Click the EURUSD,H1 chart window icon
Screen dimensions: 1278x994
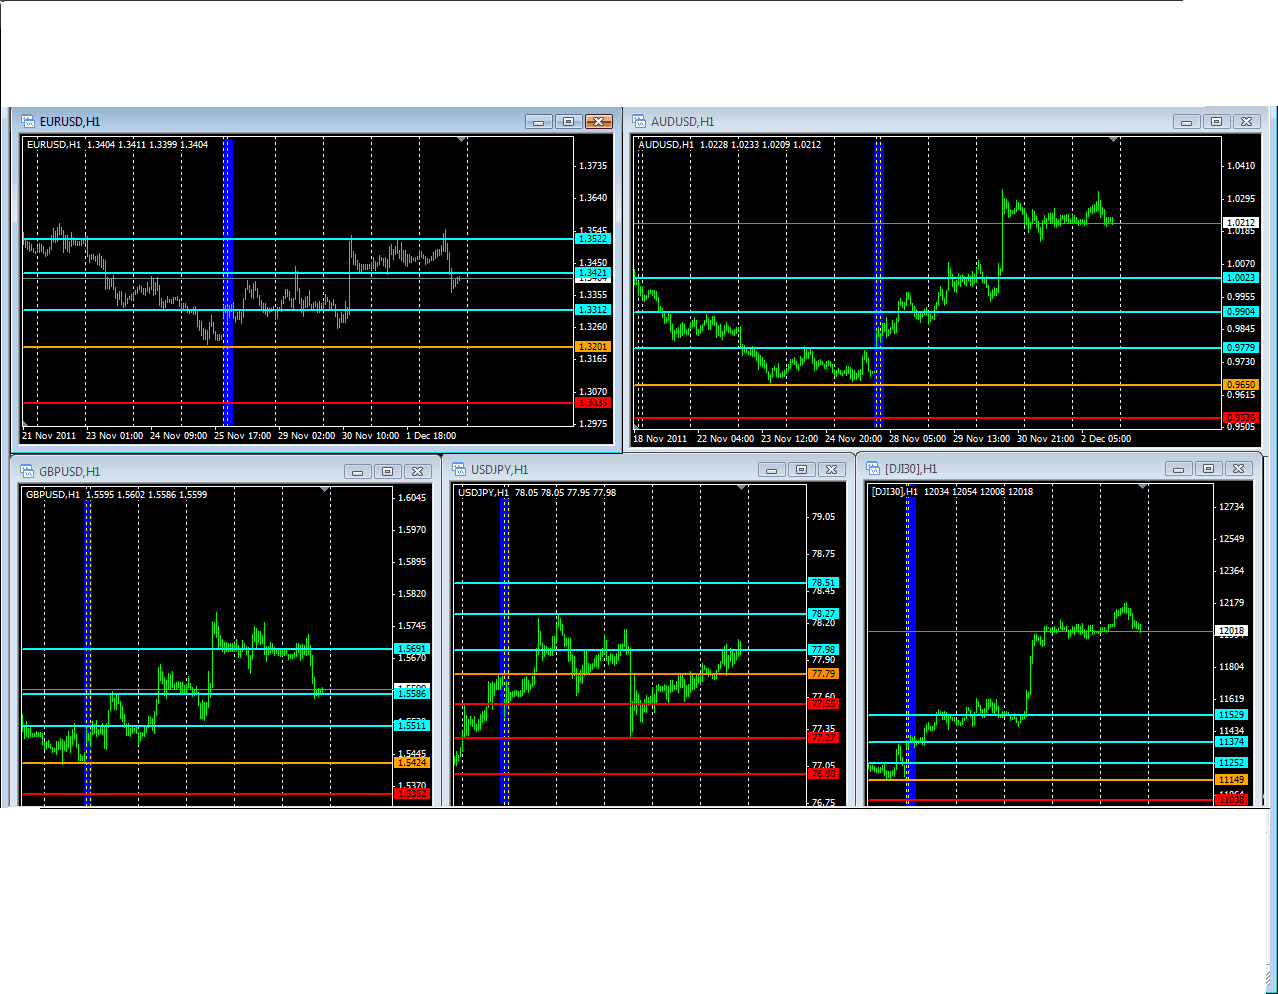tap(28, 121)
